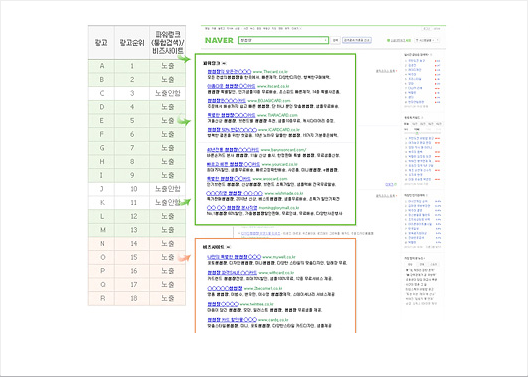Viewport: 528px width, 377px height.
Task: Open the ad title linking to www.wishmade.co.kr
Action: pos(234,193)
